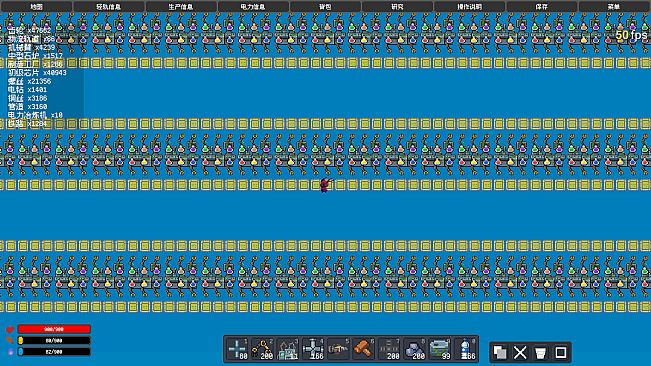The height and width of the screenshot is (366, 651).
Task: Select hotbar slot 9 green machine item
Action: pos(440,349)
